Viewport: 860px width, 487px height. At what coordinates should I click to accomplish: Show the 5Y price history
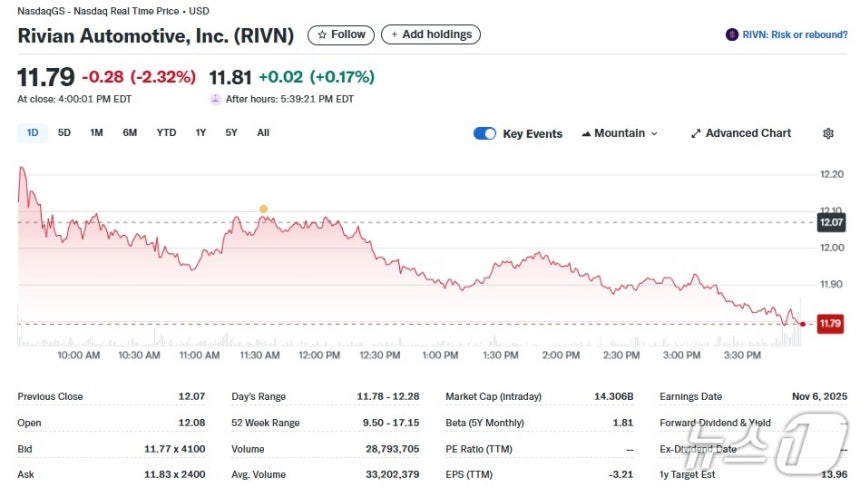[231, 133]
